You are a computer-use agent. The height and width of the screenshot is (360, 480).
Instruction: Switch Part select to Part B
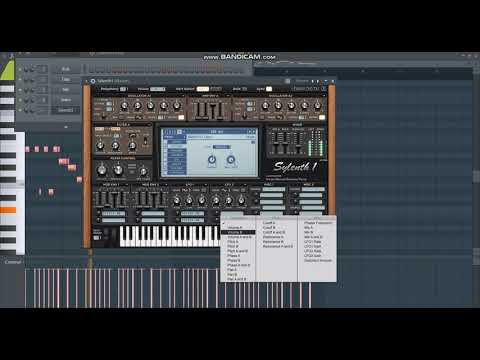tap(216, 89)
